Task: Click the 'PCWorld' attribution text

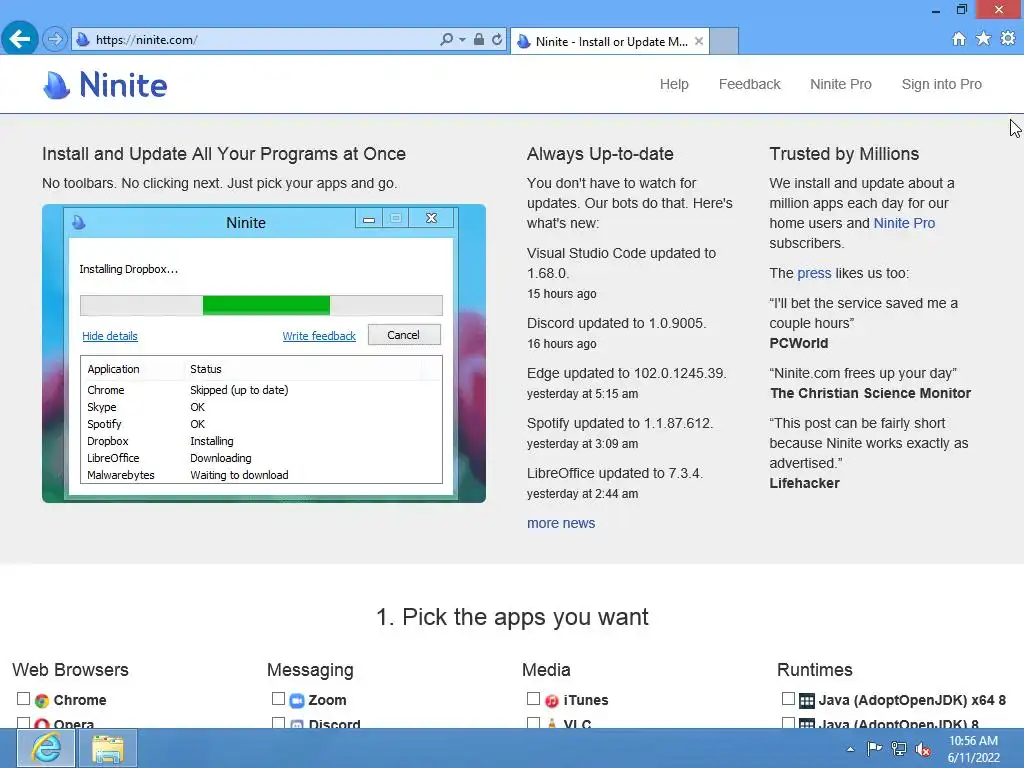Action: click(798, 343)
